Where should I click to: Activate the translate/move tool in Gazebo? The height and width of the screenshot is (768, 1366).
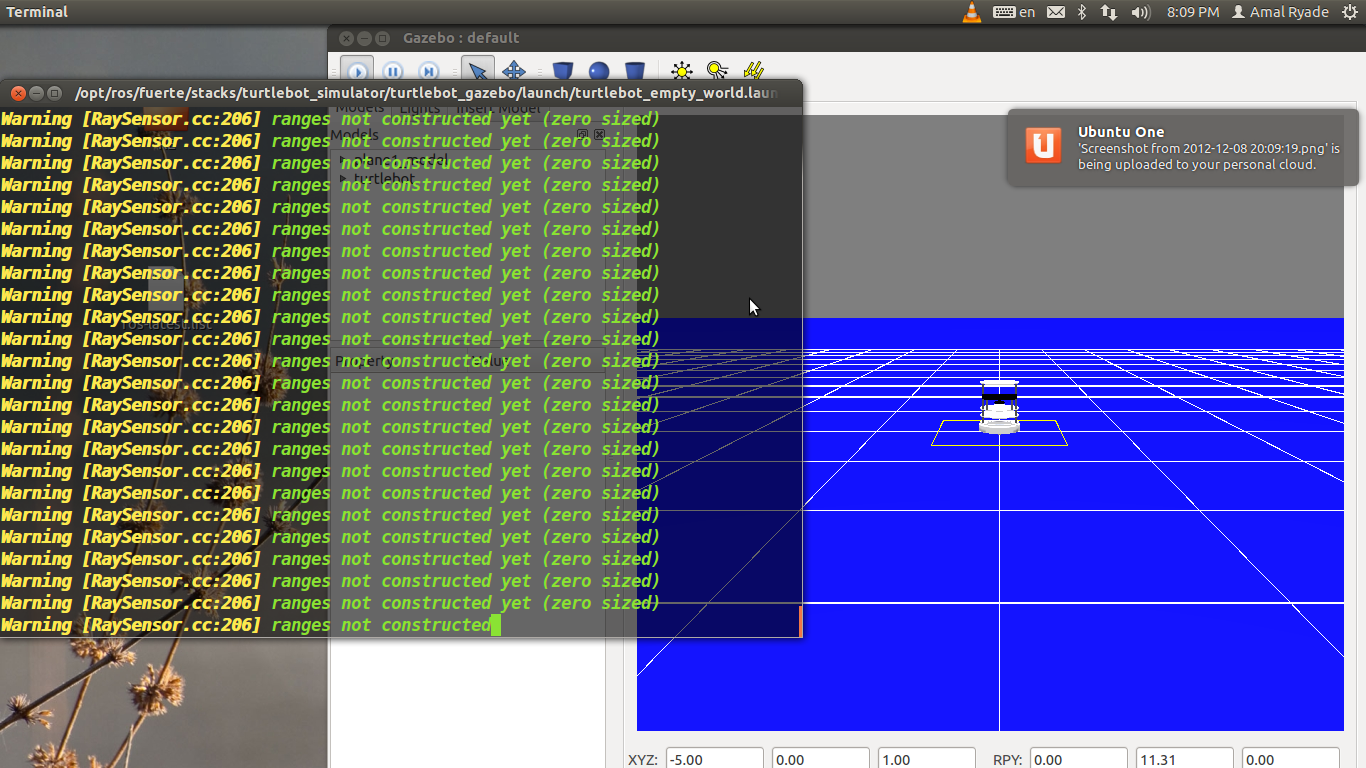tap(514, 71)
